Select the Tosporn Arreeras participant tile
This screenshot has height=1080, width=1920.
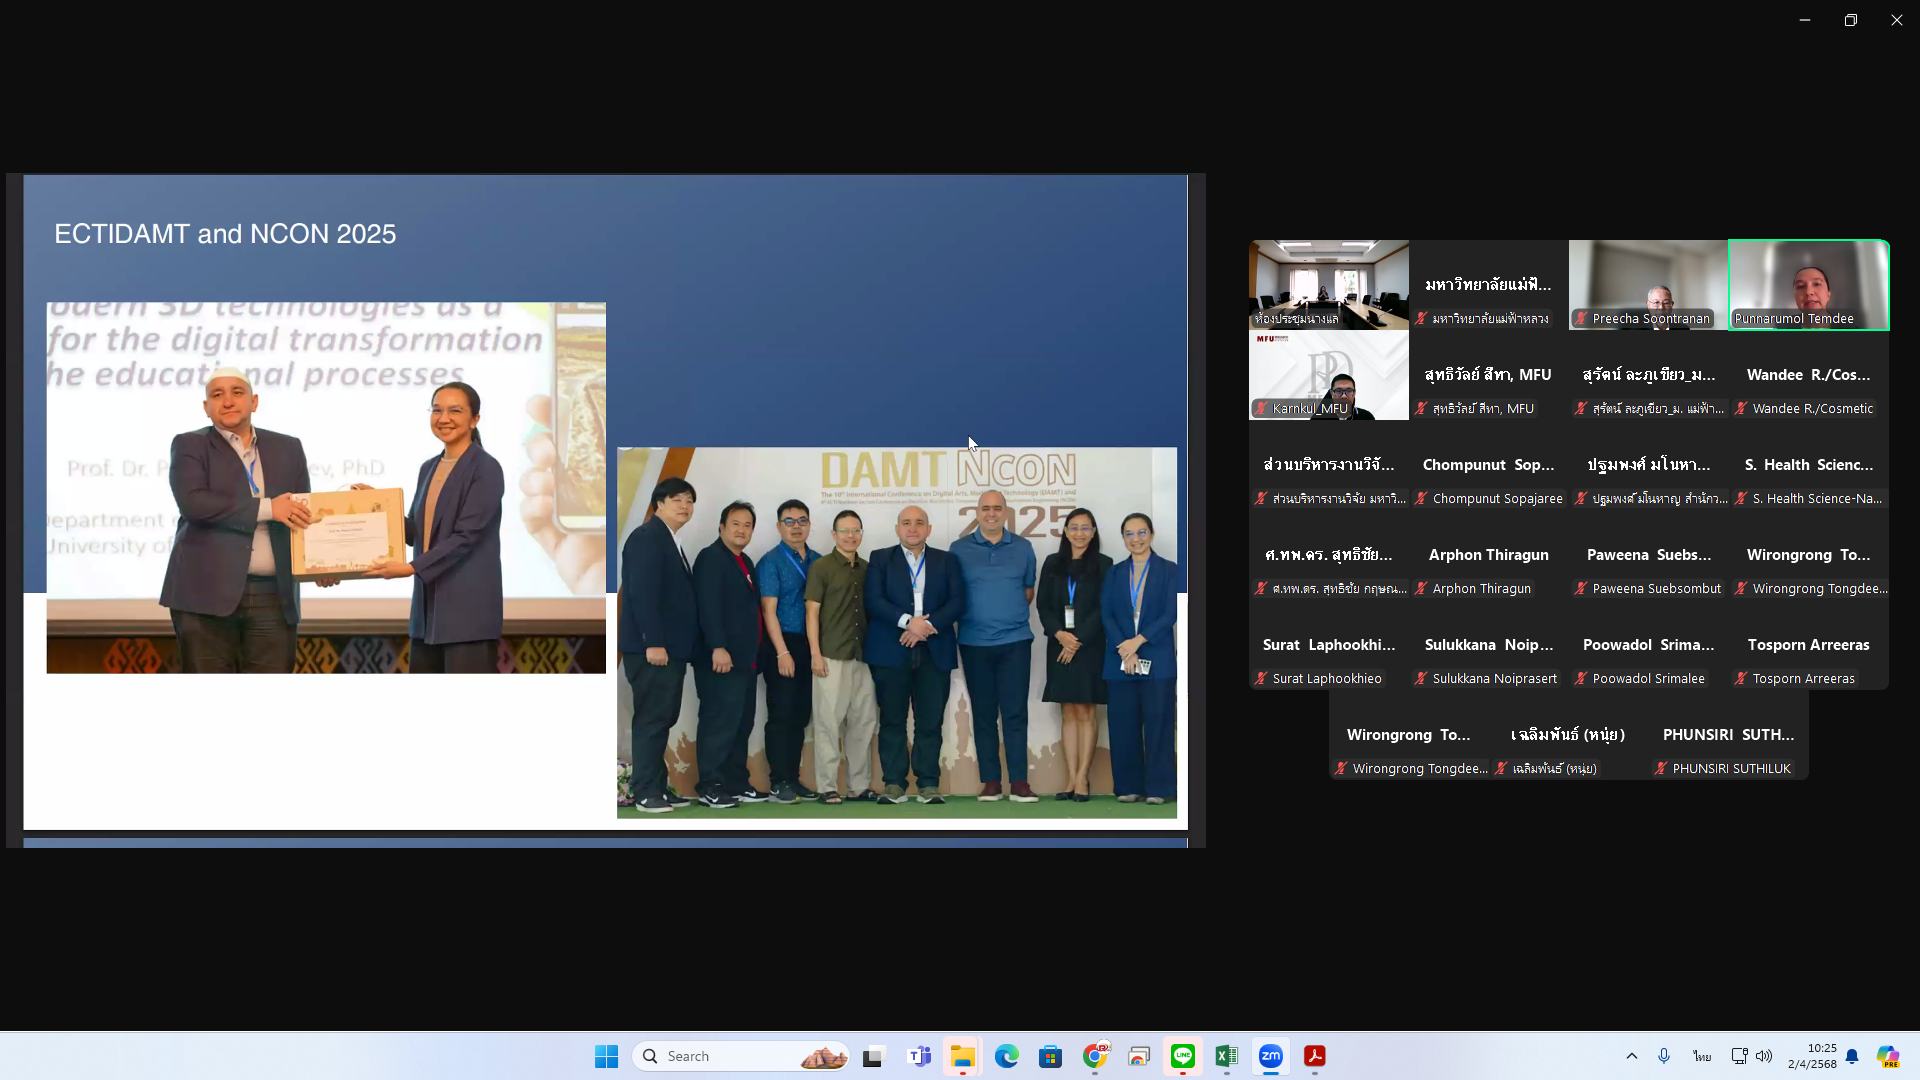click(1809, 645)
